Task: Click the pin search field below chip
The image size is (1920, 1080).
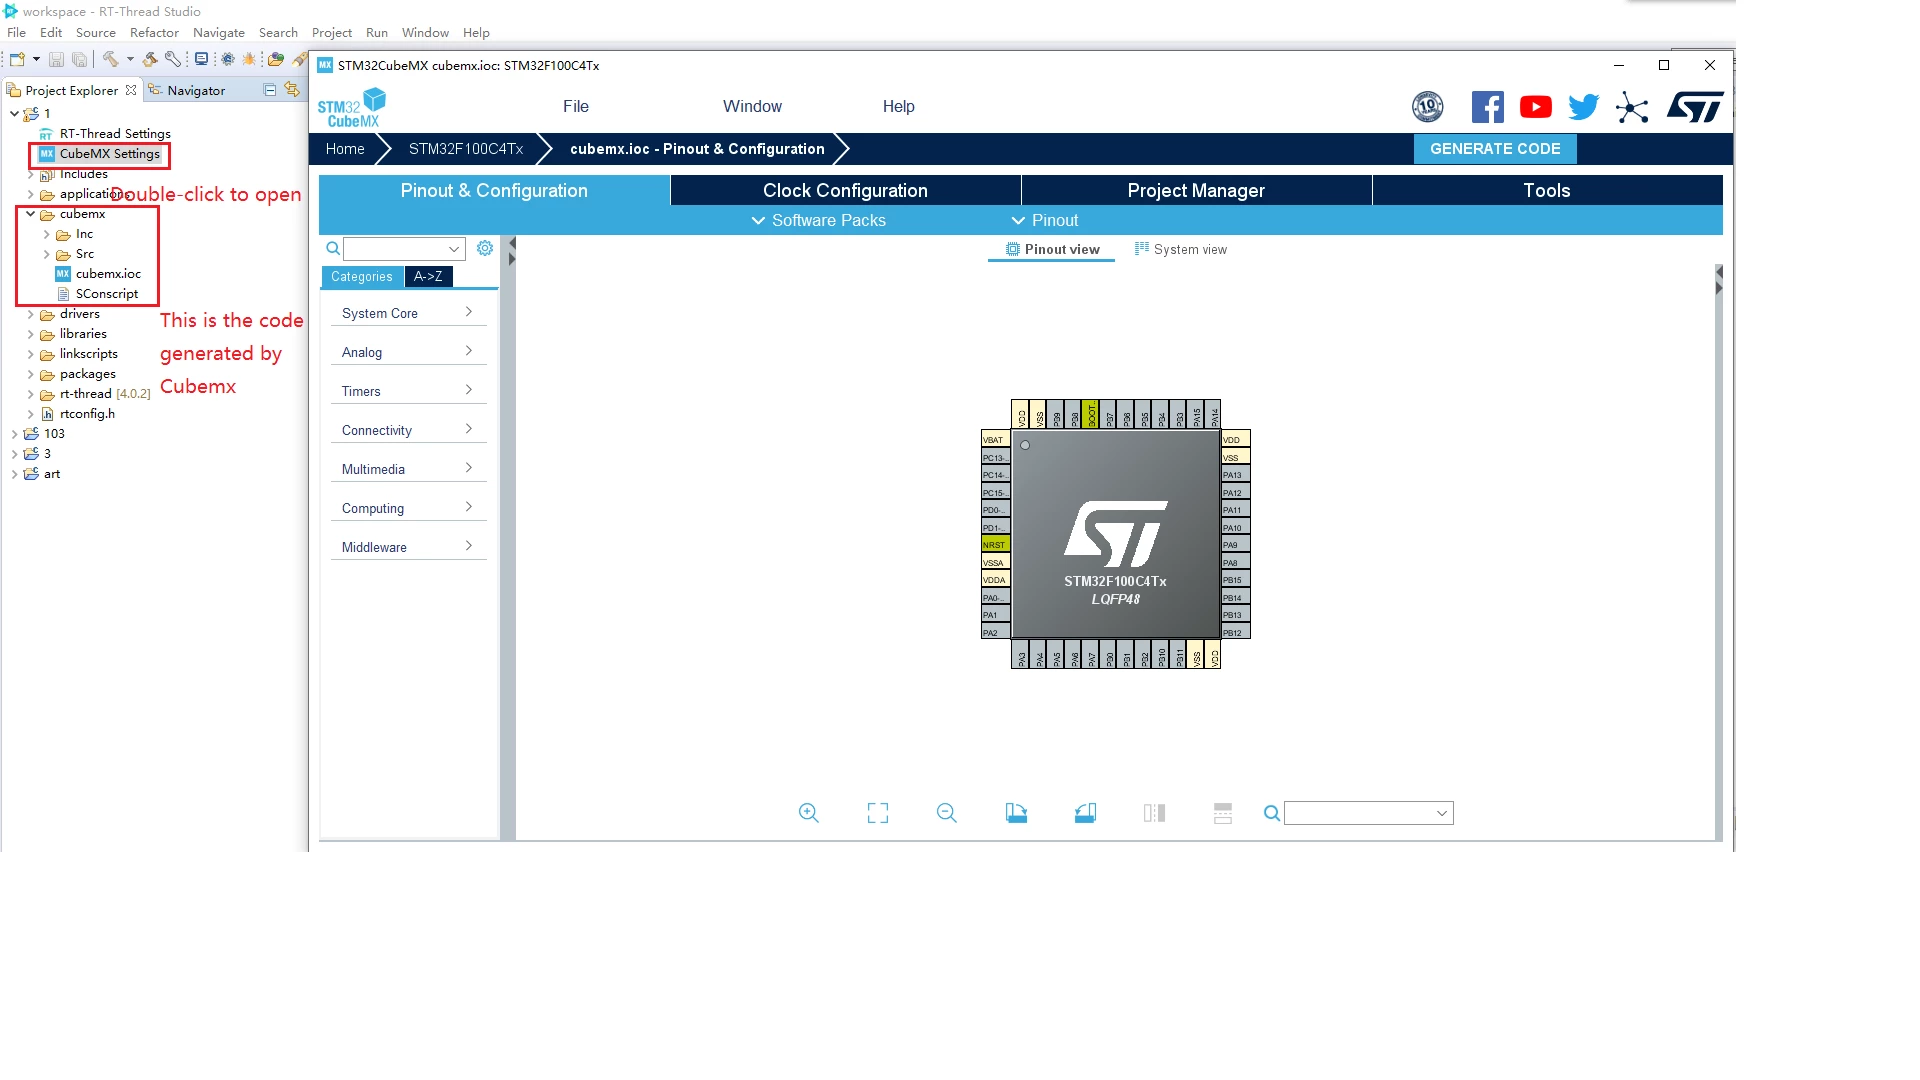Action: [x=1368, y=813]
